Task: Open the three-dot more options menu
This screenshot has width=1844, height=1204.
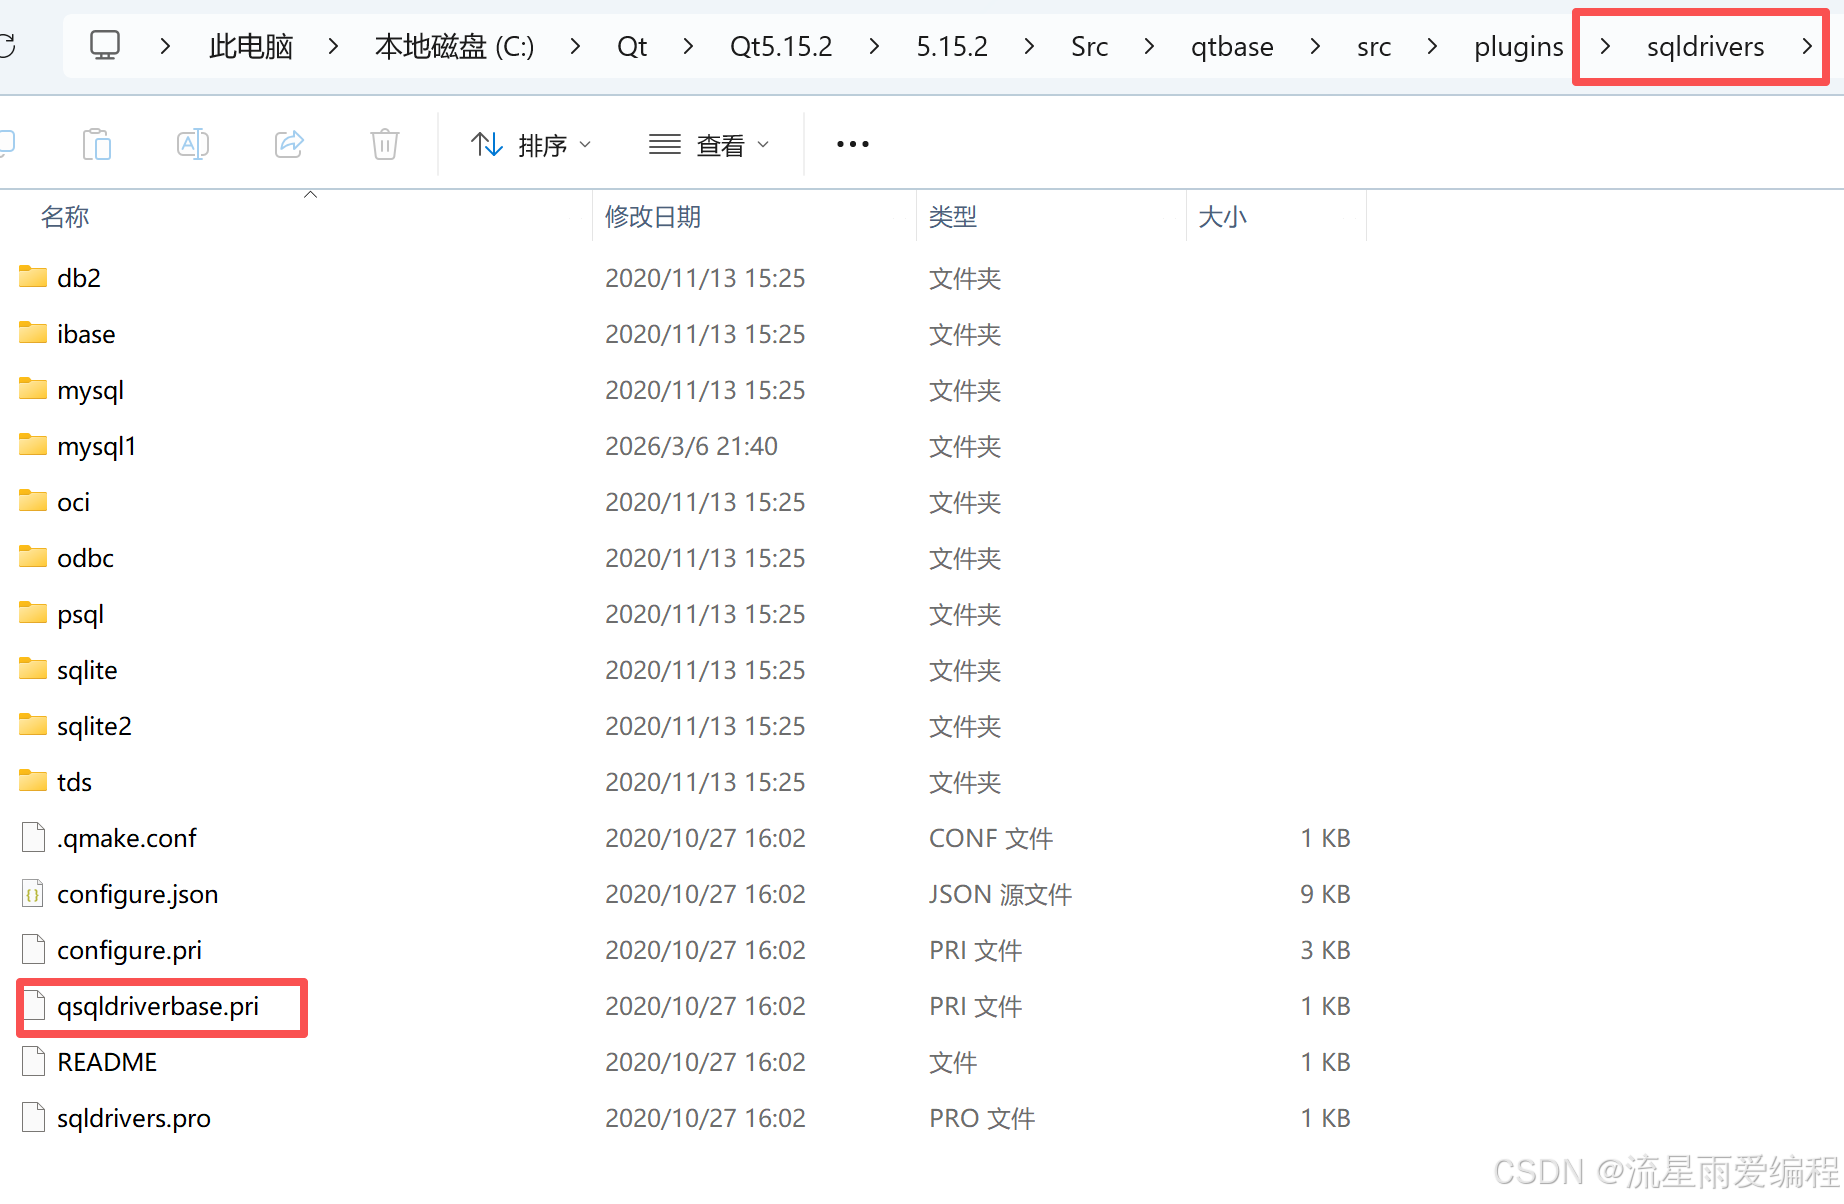Action: [853, 144]
